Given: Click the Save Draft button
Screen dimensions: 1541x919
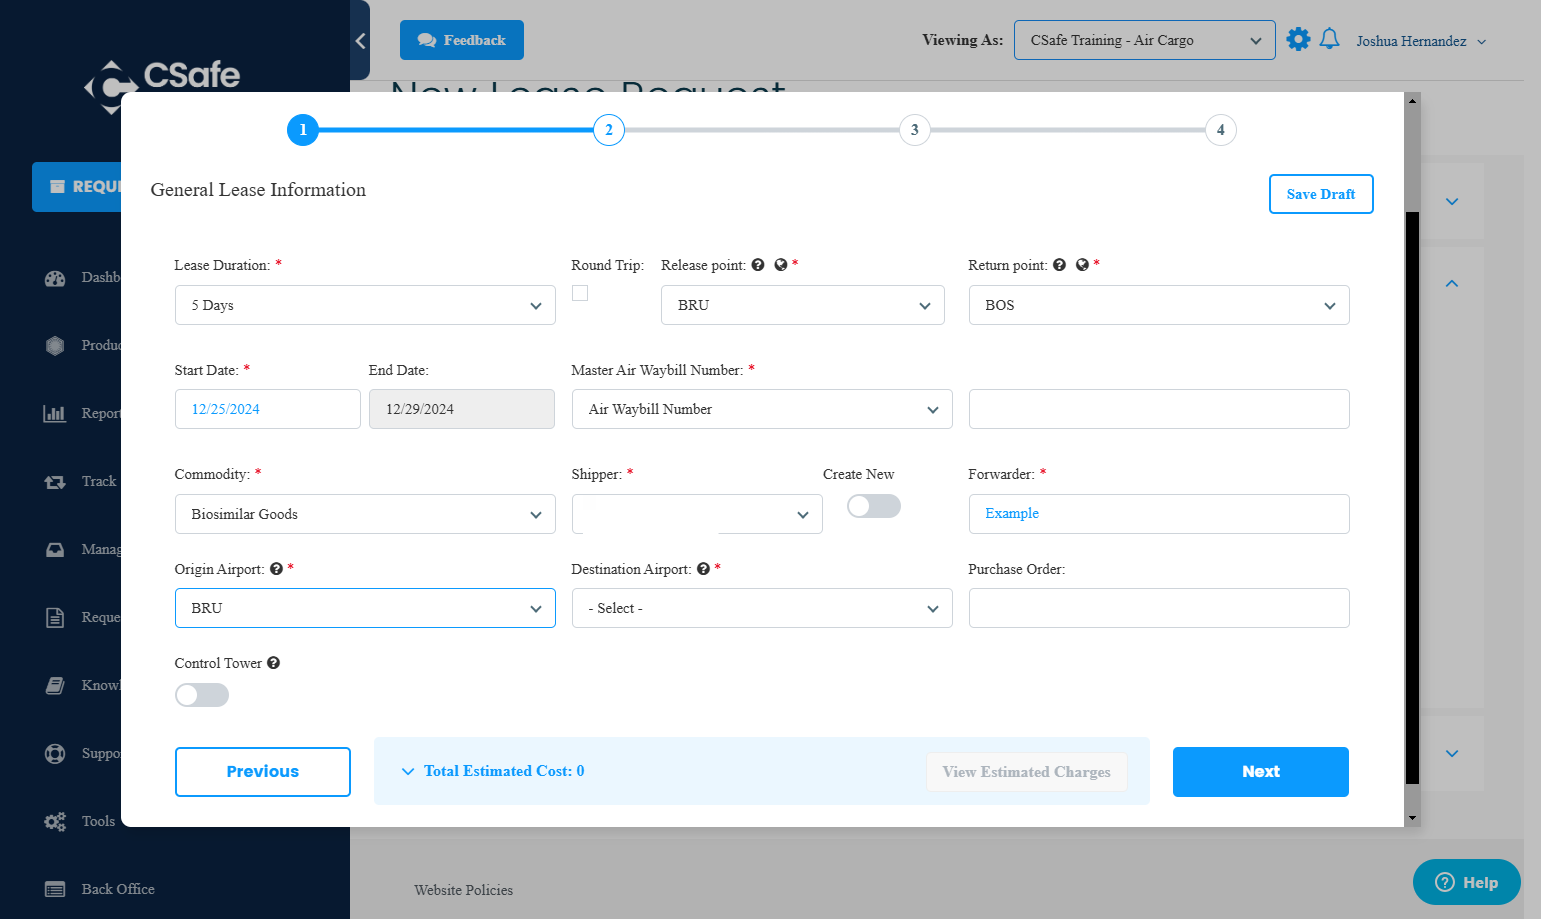Looking at the screenshot, I should click(1321, 194).
